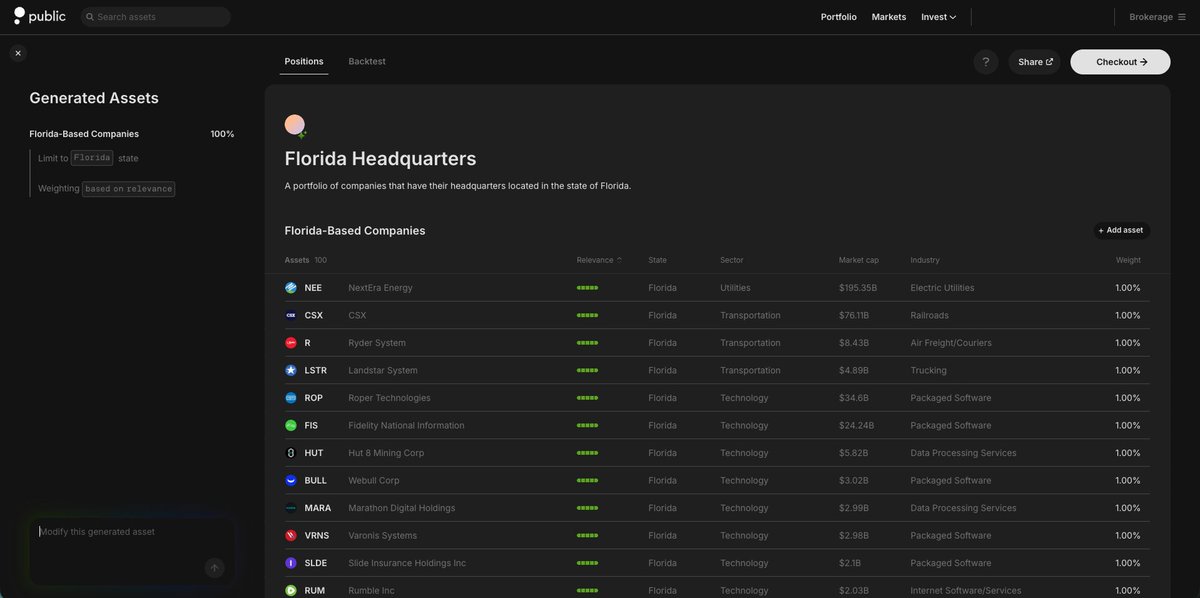Click the Ryder System R logo icon
The height and width of the screenshot is (598, 1200).
pyautogui.click(x=291, y=343)
